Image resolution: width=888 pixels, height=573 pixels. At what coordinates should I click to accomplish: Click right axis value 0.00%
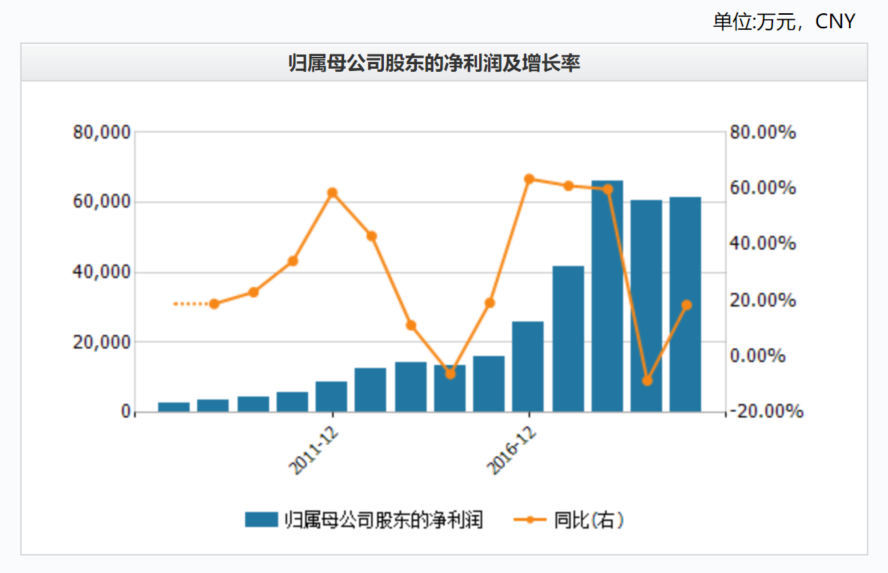pyautogui.click(x=757, y=356)
